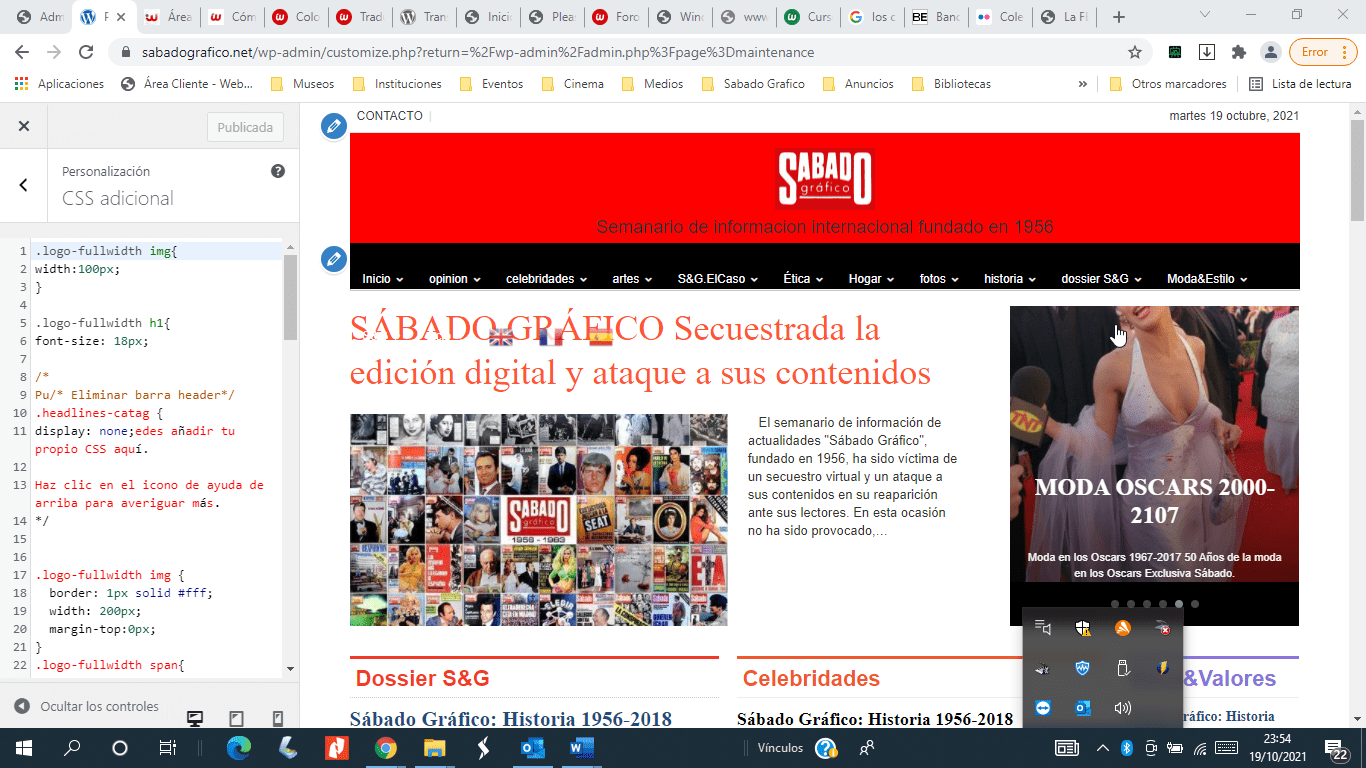Open the Instituciones bookmarks folder
Screen dimensions: 1366x768
click(x=397, y=84)
